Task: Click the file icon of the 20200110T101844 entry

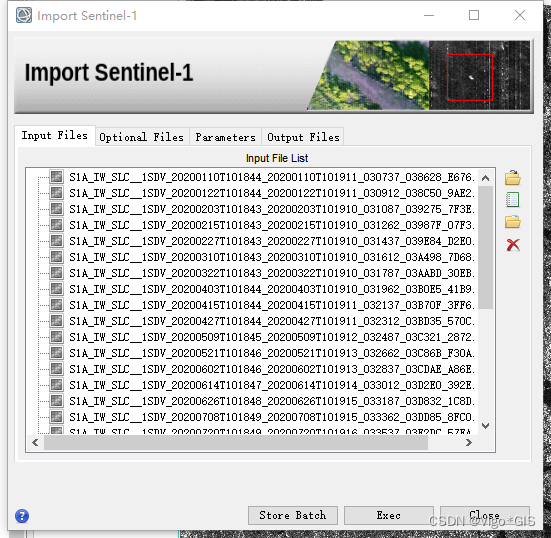Action: [56, 177]
